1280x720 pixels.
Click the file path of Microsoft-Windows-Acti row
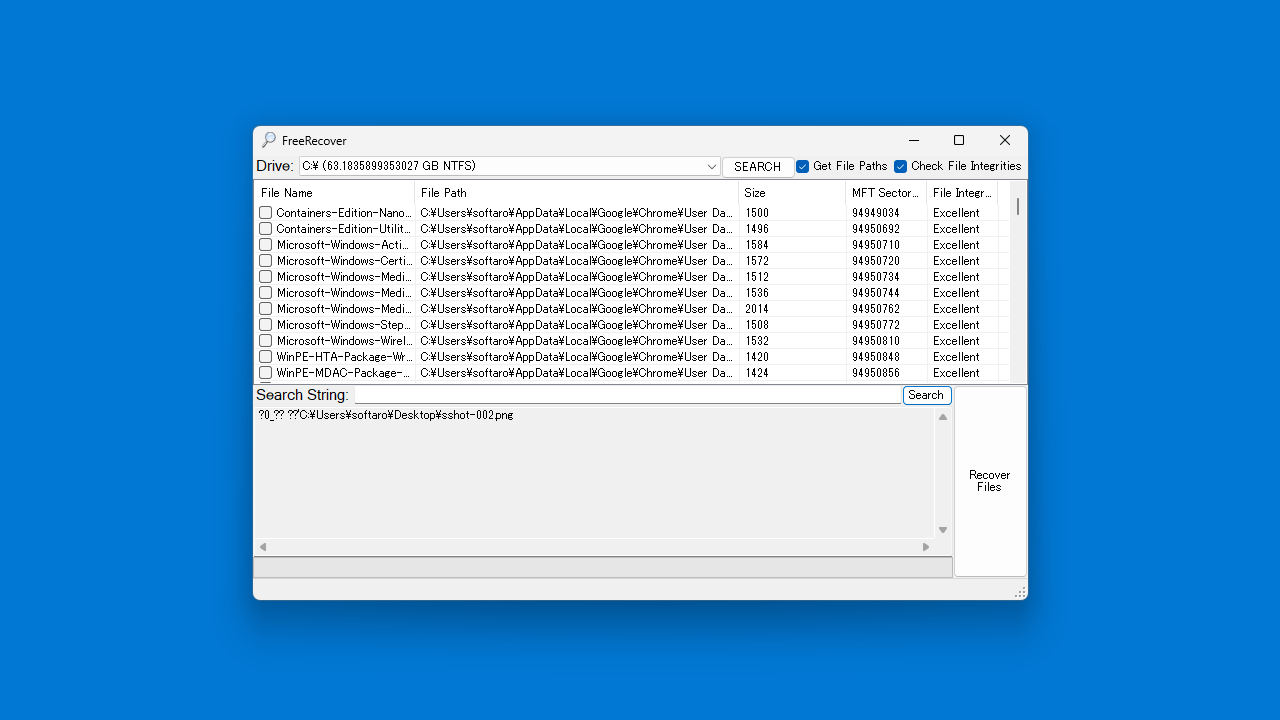pyautogui.click(x=576, y=245)
